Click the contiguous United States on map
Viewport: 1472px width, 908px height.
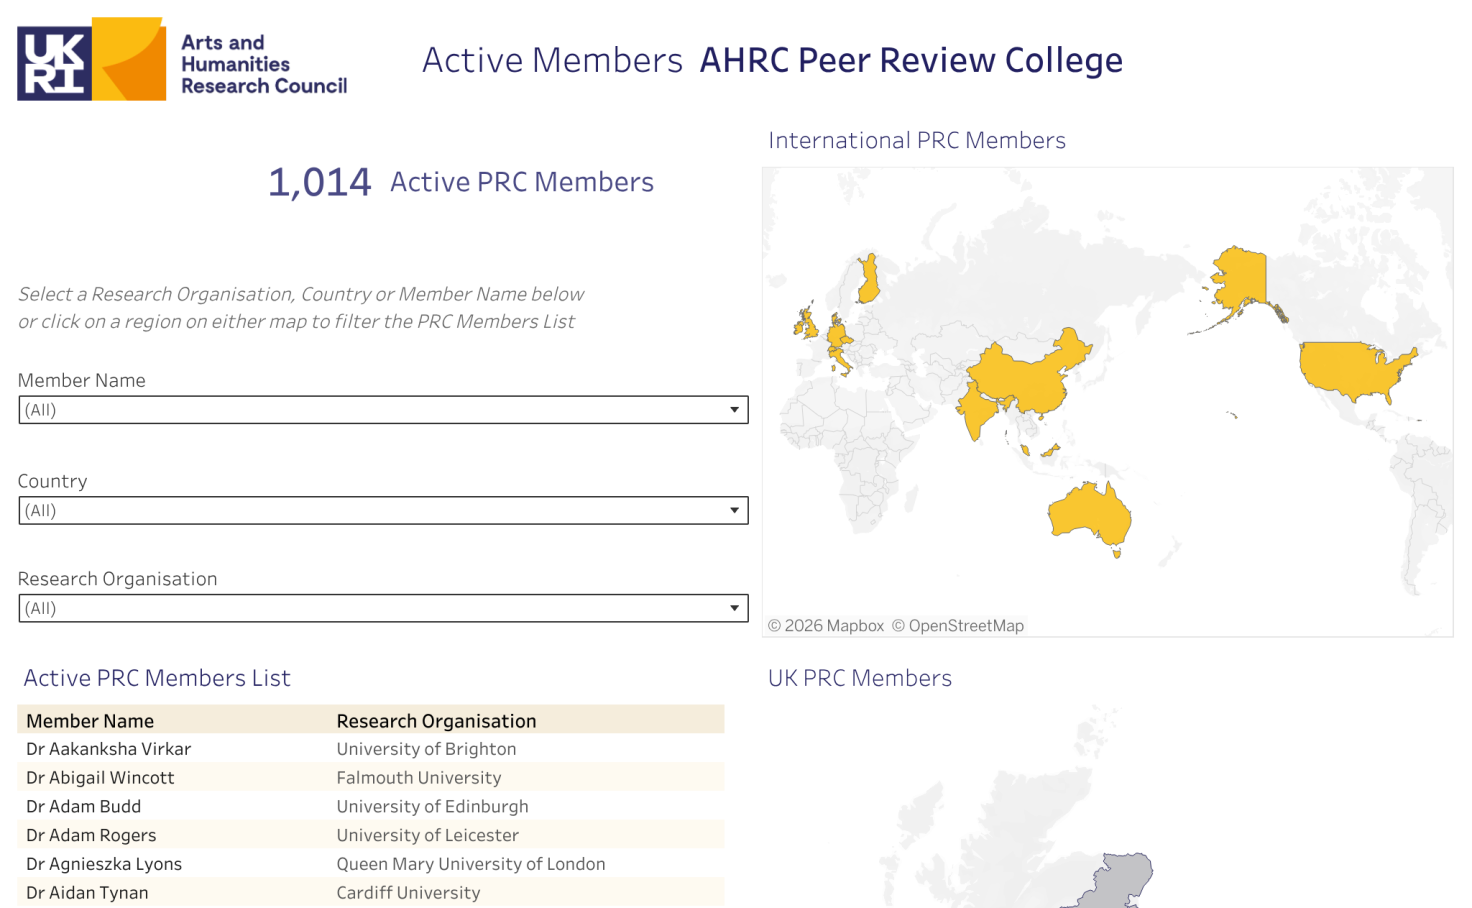[x=1350, y=368]
